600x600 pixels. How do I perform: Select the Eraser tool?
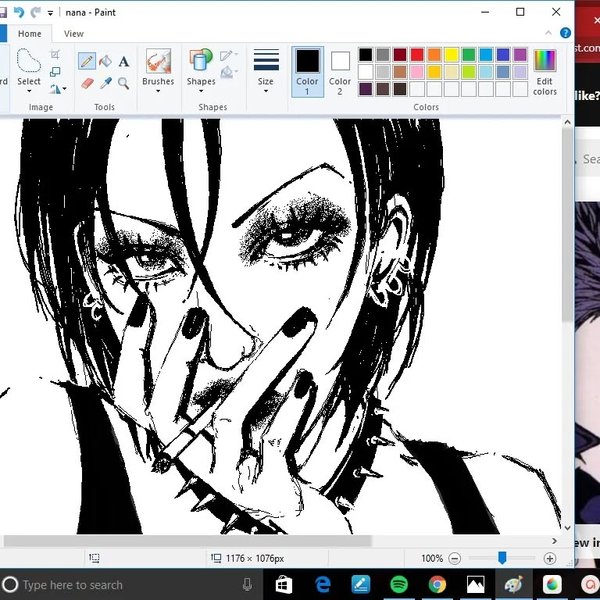pos(87,83)
